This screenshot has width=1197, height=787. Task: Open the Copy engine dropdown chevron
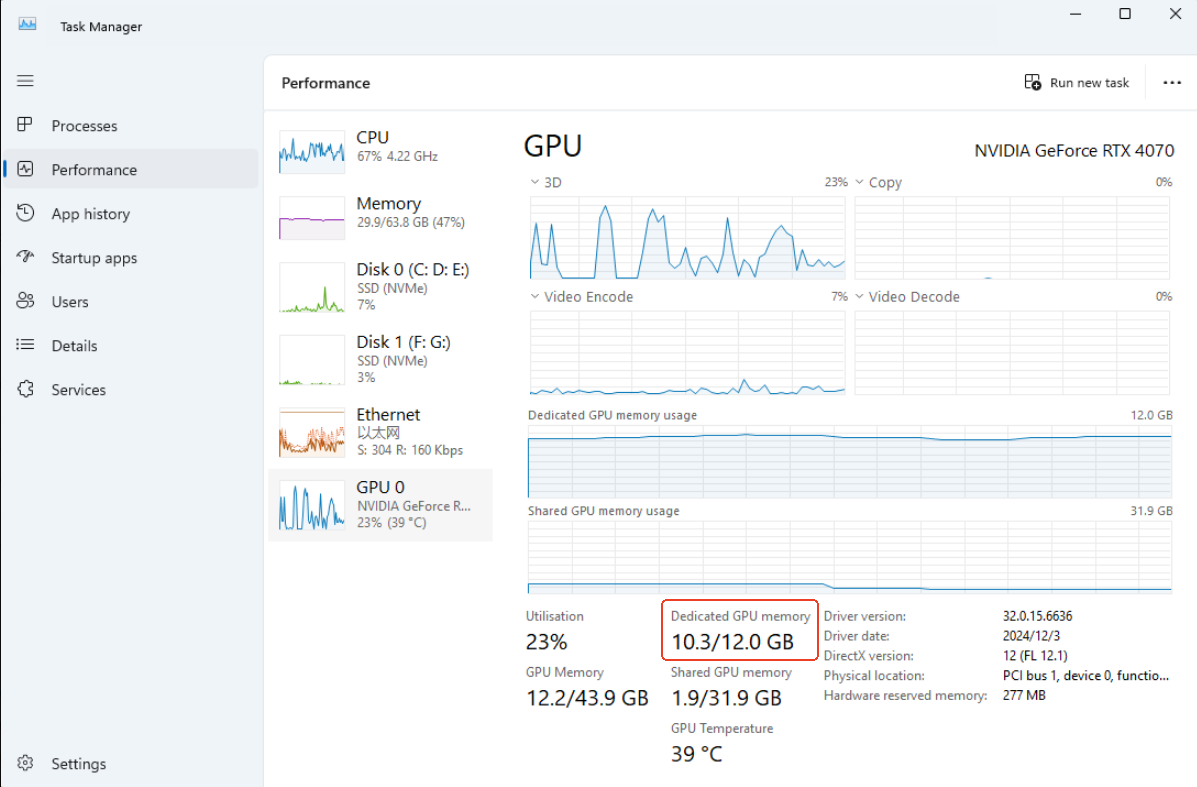pos(860,182)
